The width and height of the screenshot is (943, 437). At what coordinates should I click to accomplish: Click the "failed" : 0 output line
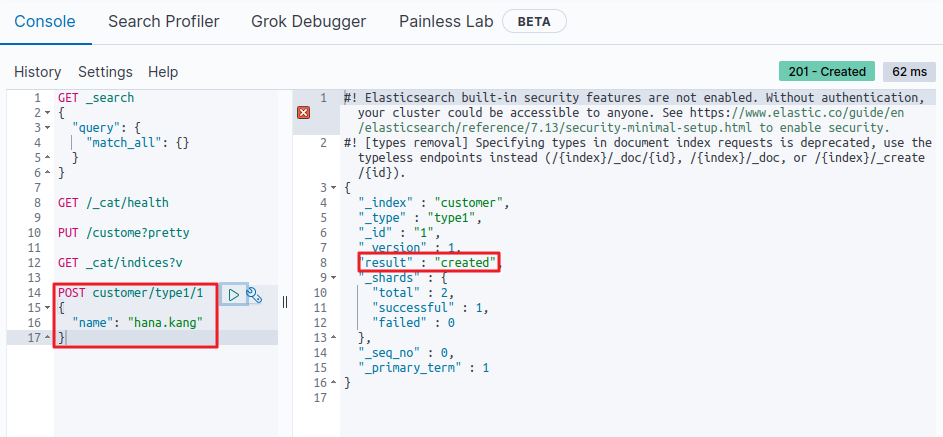[x=413, y=323]
